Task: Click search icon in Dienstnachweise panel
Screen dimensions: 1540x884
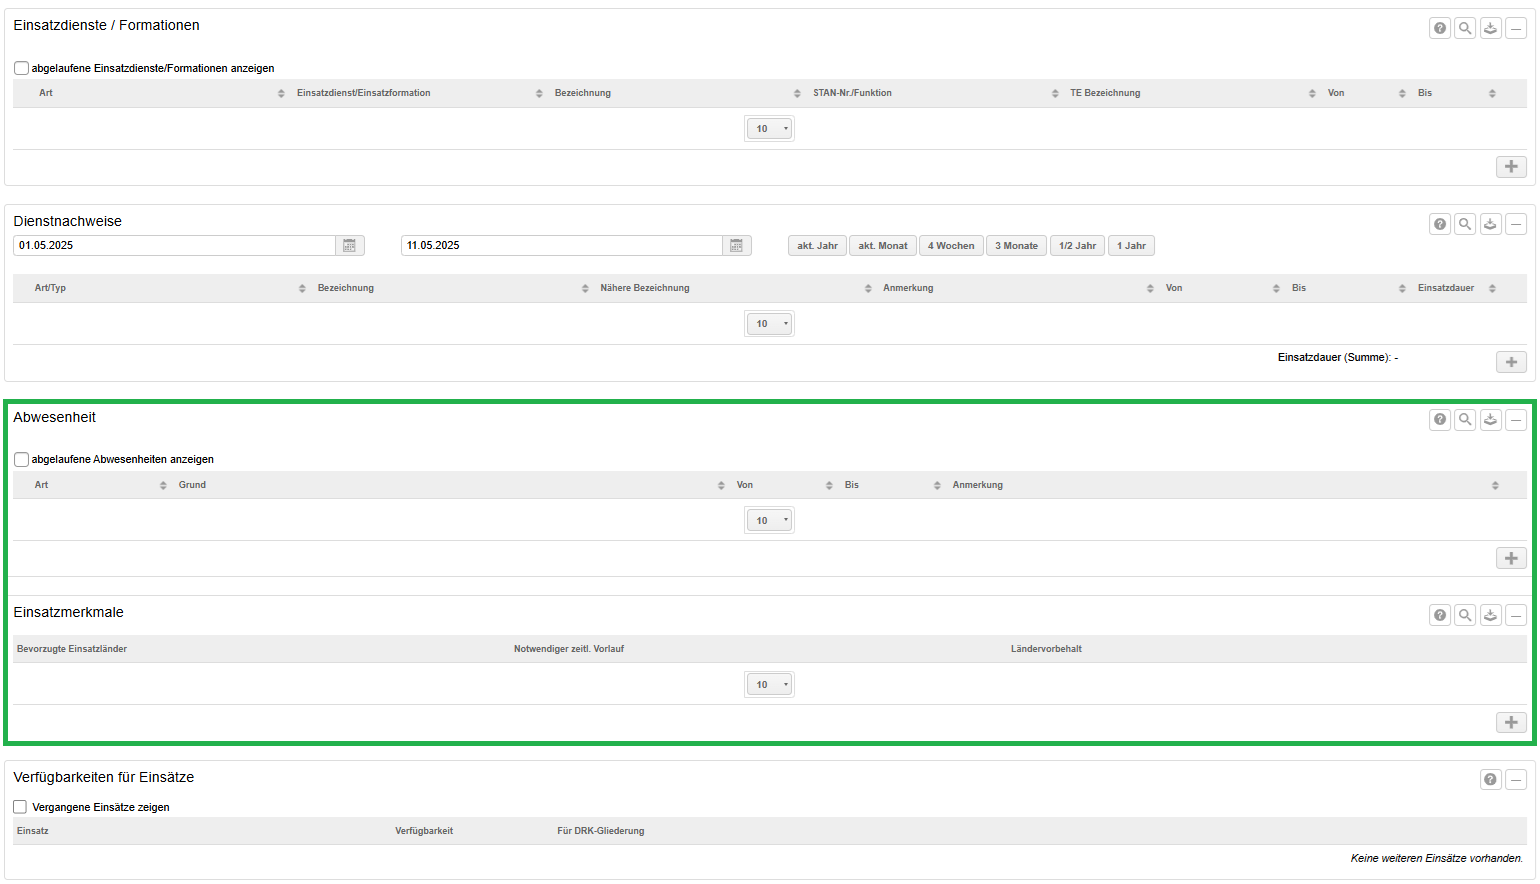Action: (x=1465, y=224)
